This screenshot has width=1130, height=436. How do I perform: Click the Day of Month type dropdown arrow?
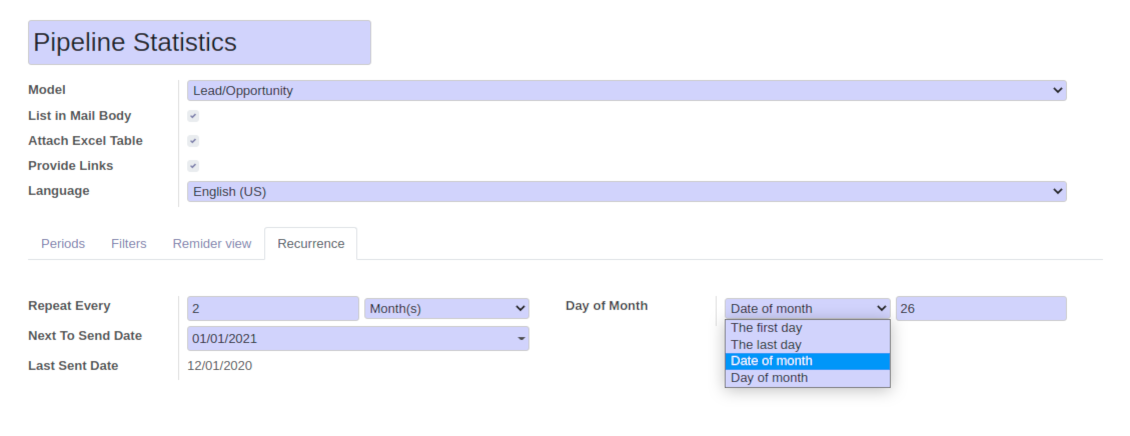pyautogui.click(x=881, y=309)
